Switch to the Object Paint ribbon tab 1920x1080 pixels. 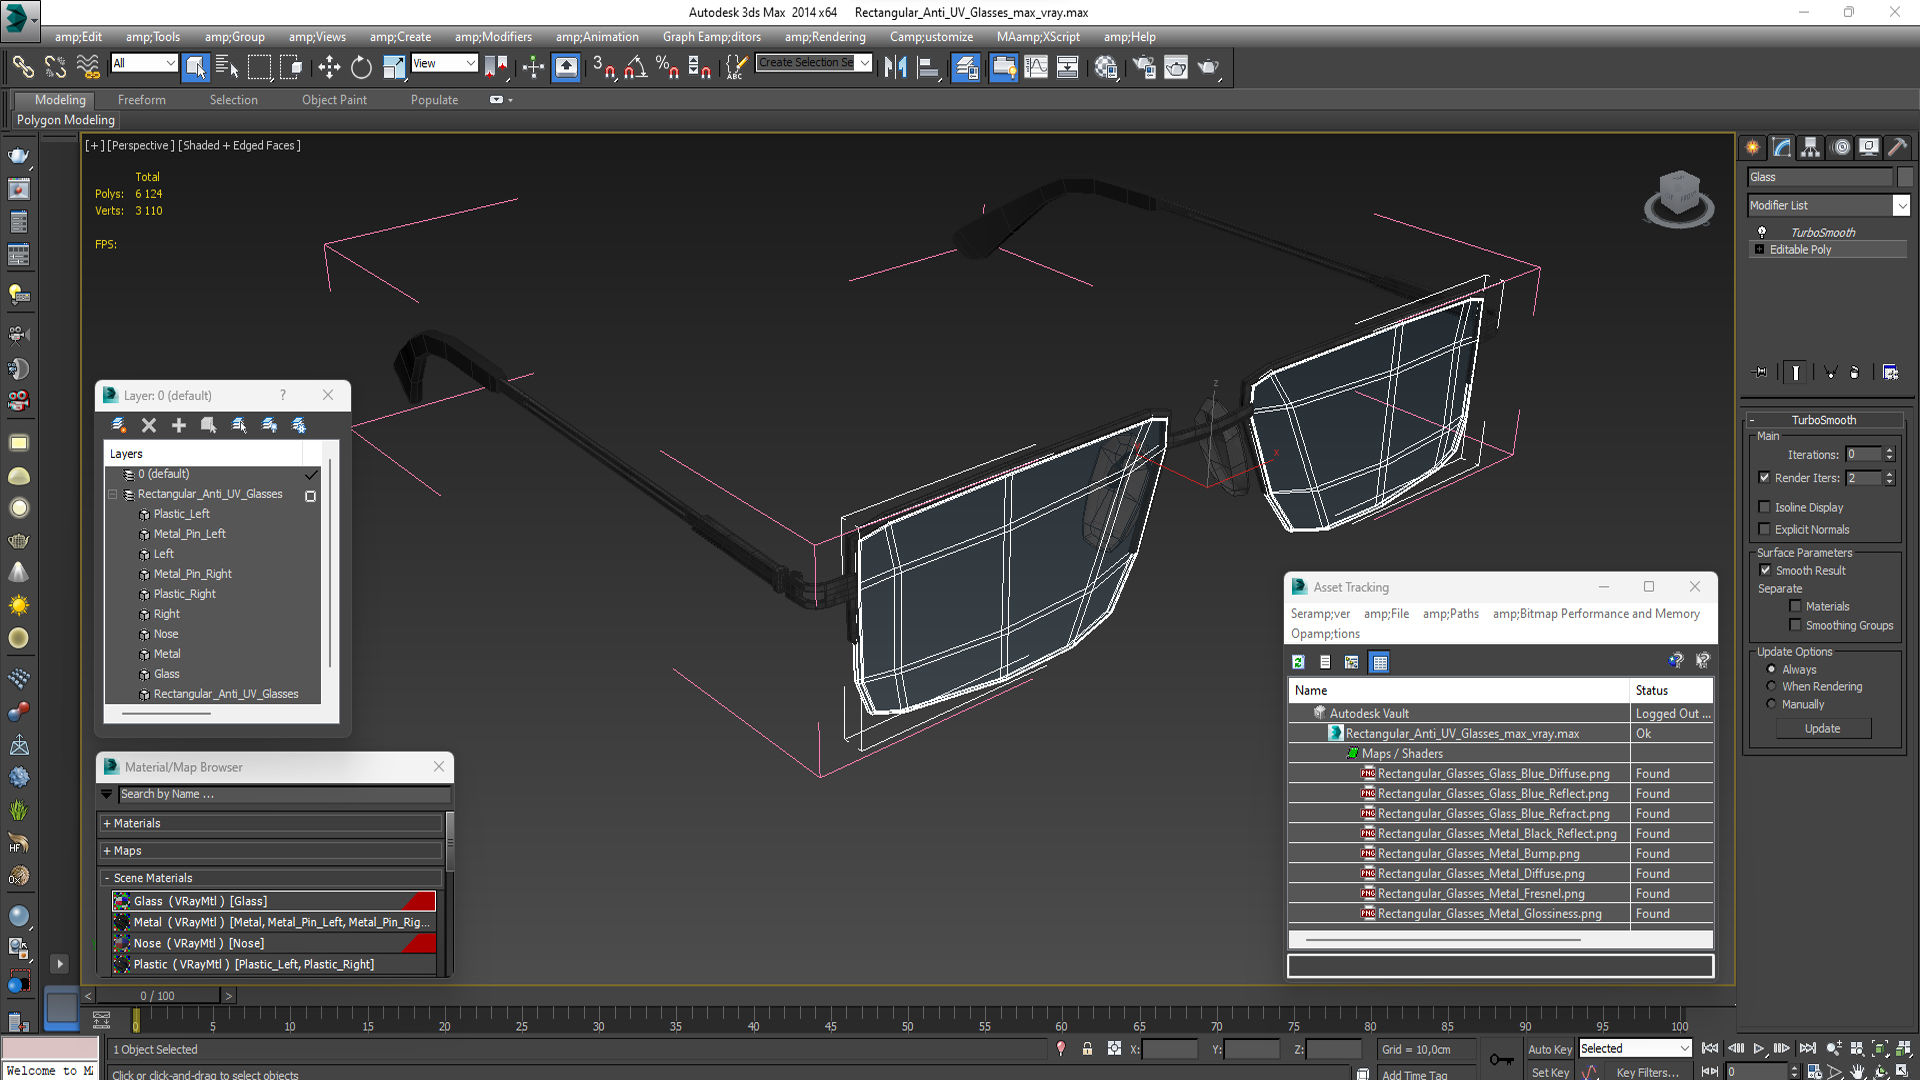334,100
